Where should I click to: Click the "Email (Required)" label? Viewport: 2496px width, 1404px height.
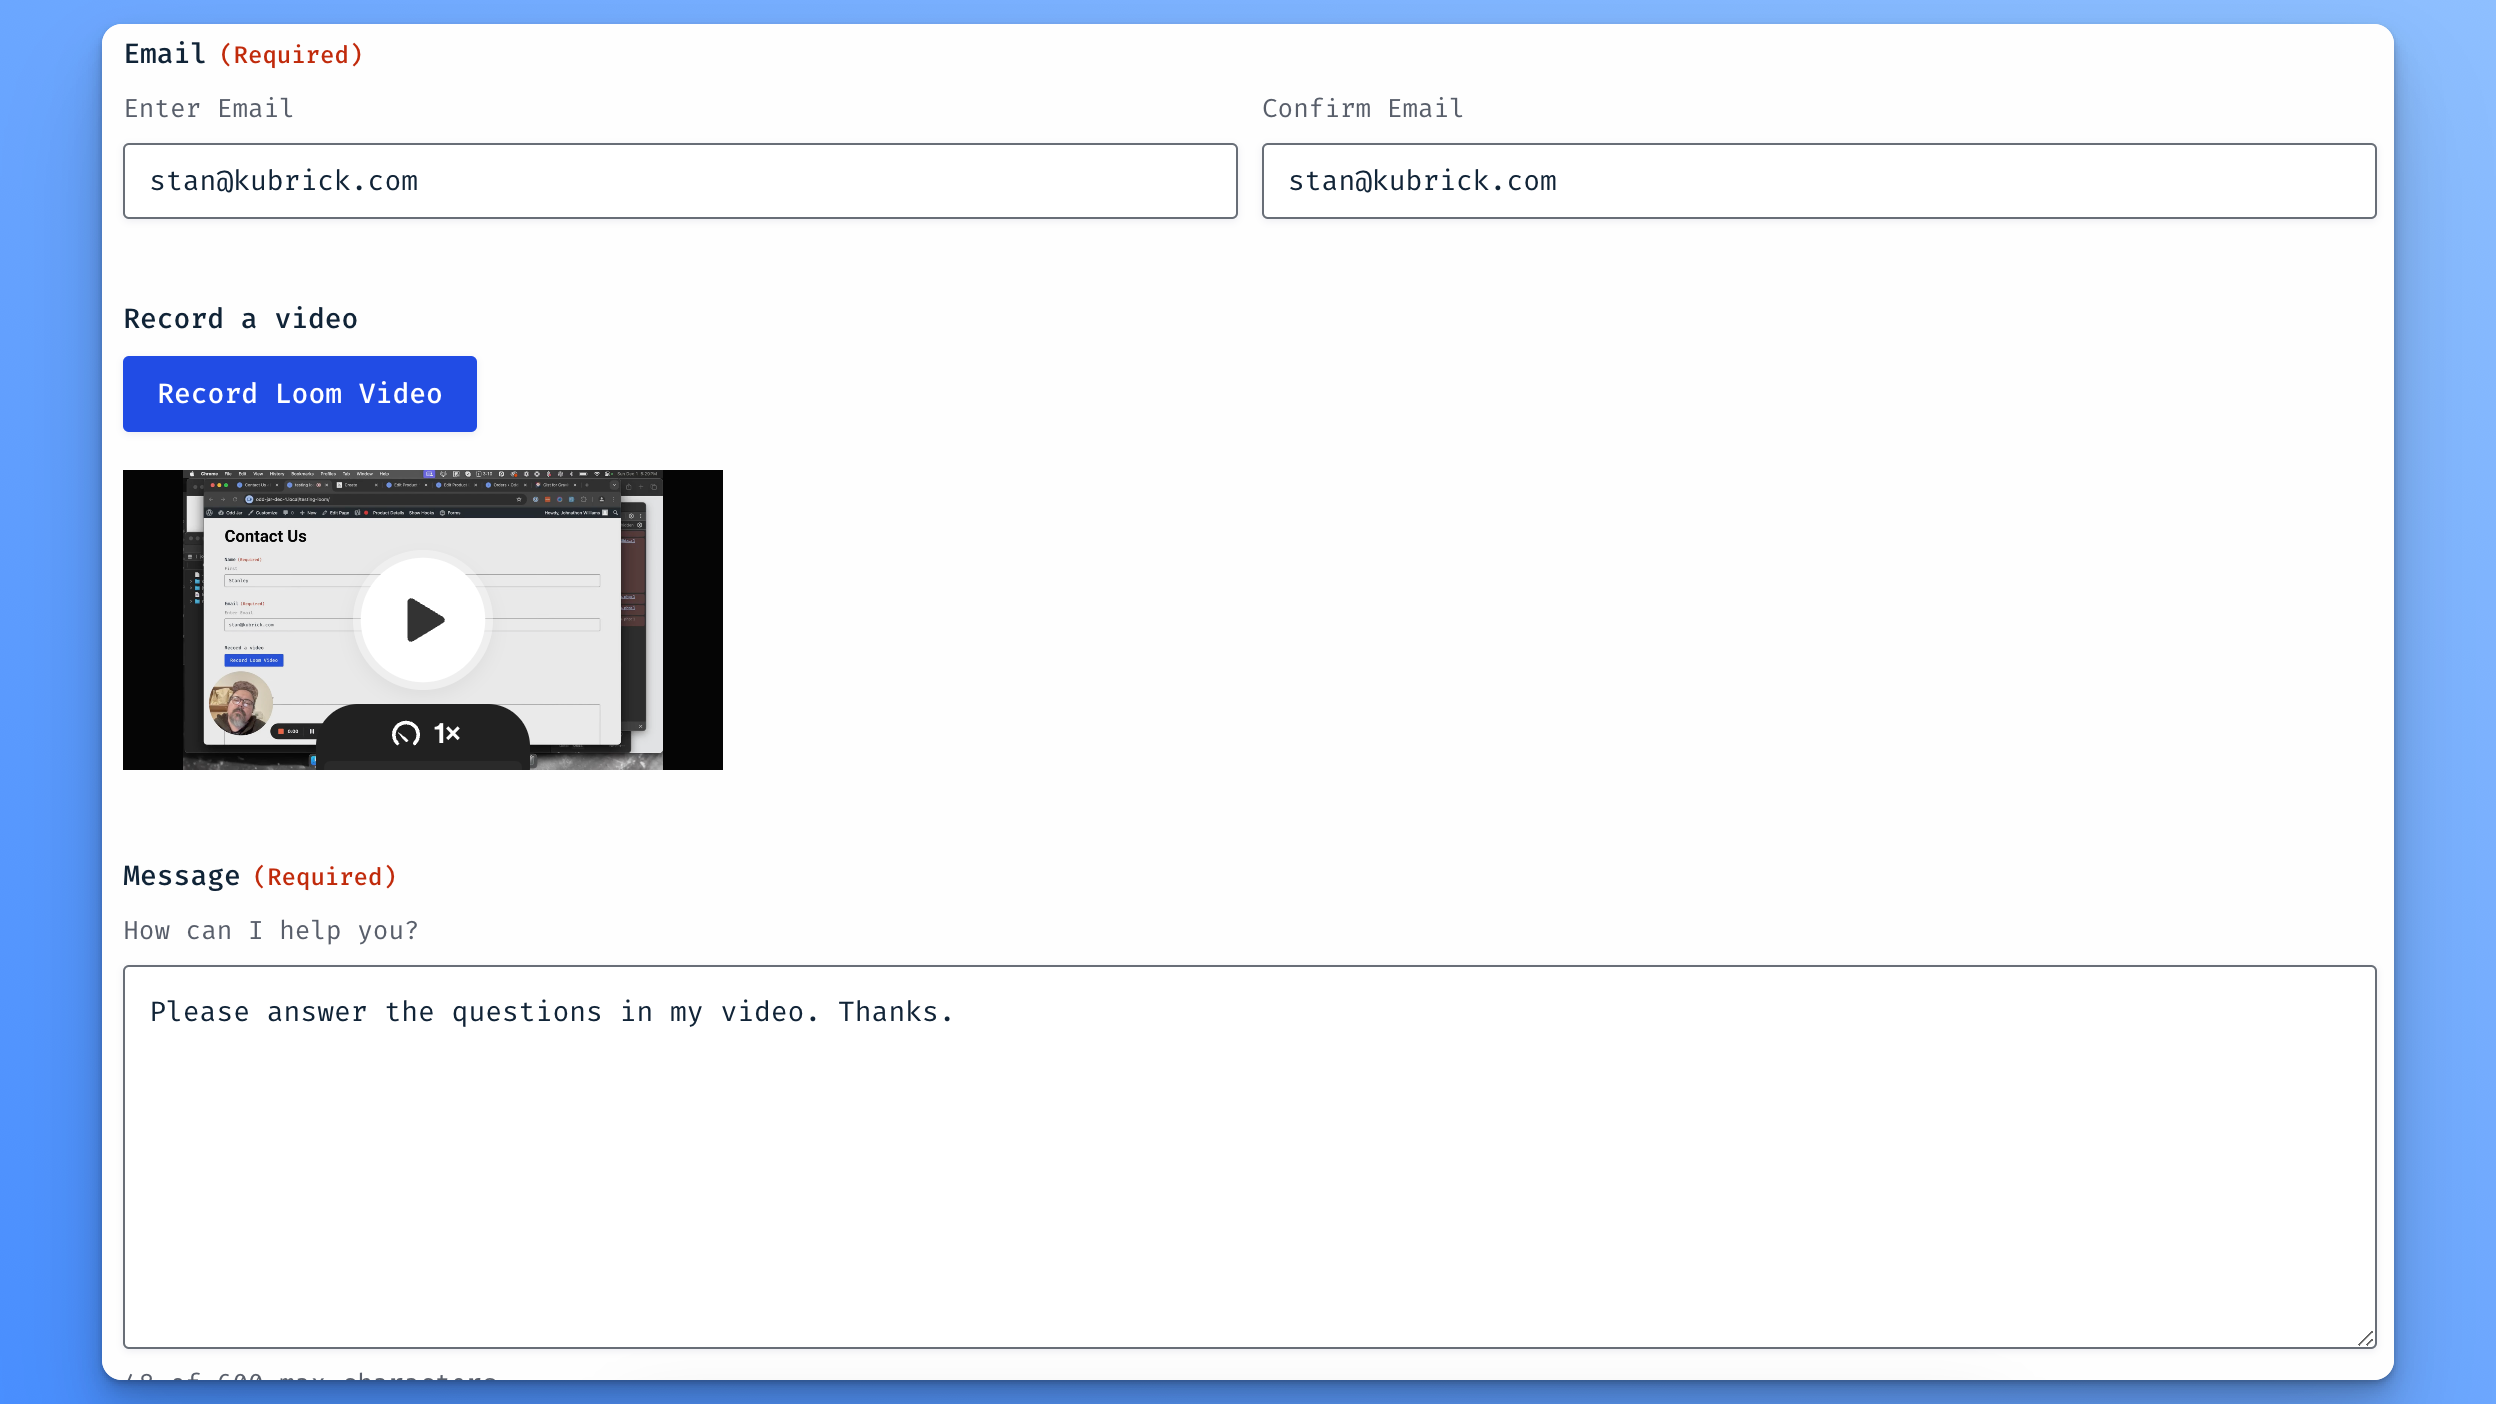click(x=243, y=54)
